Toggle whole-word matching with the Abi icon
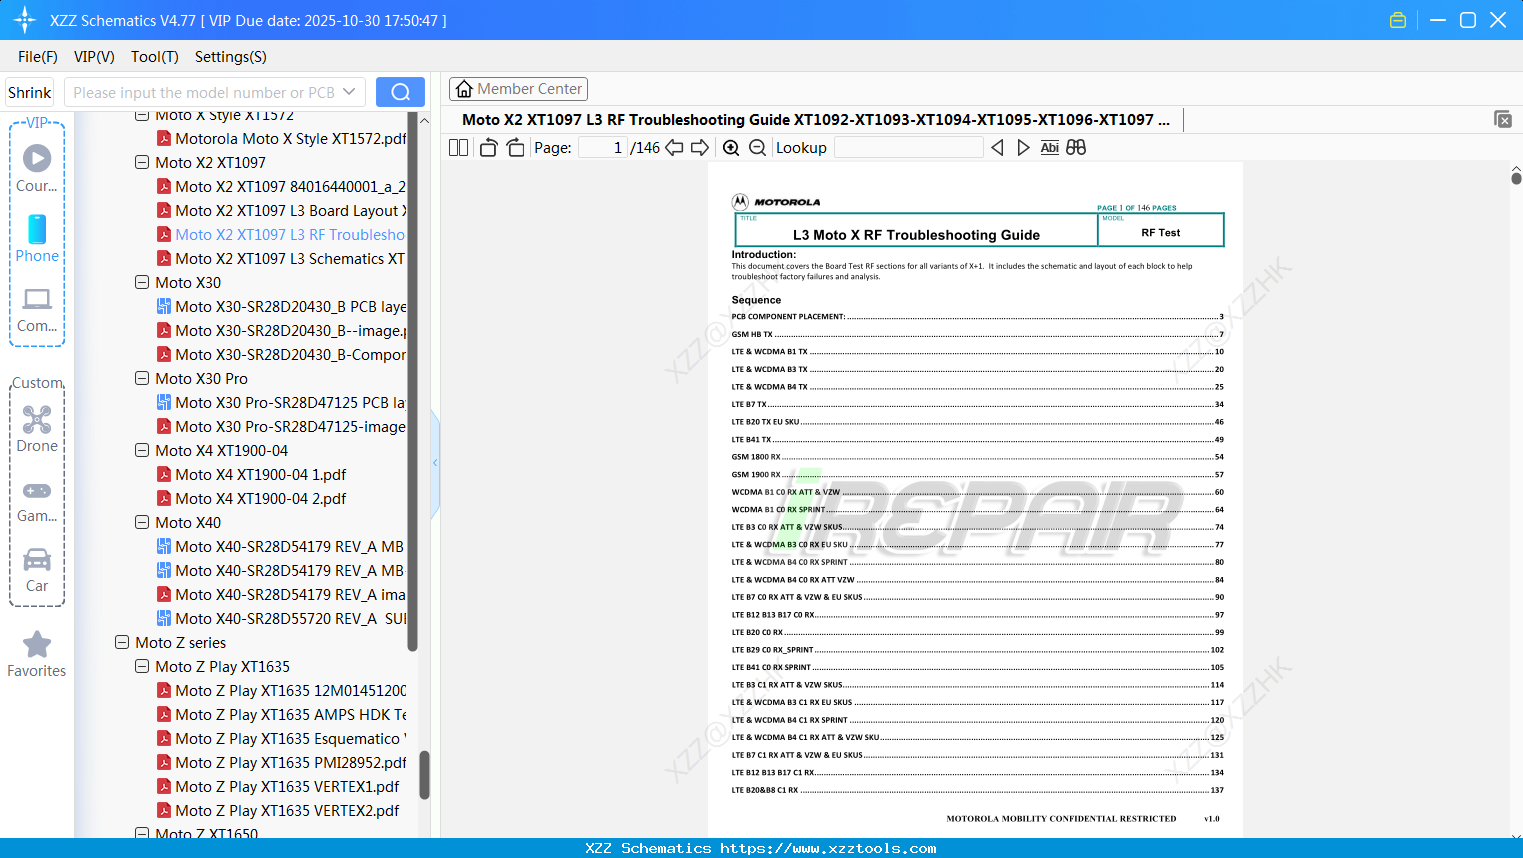 (x=1049, y=147)
